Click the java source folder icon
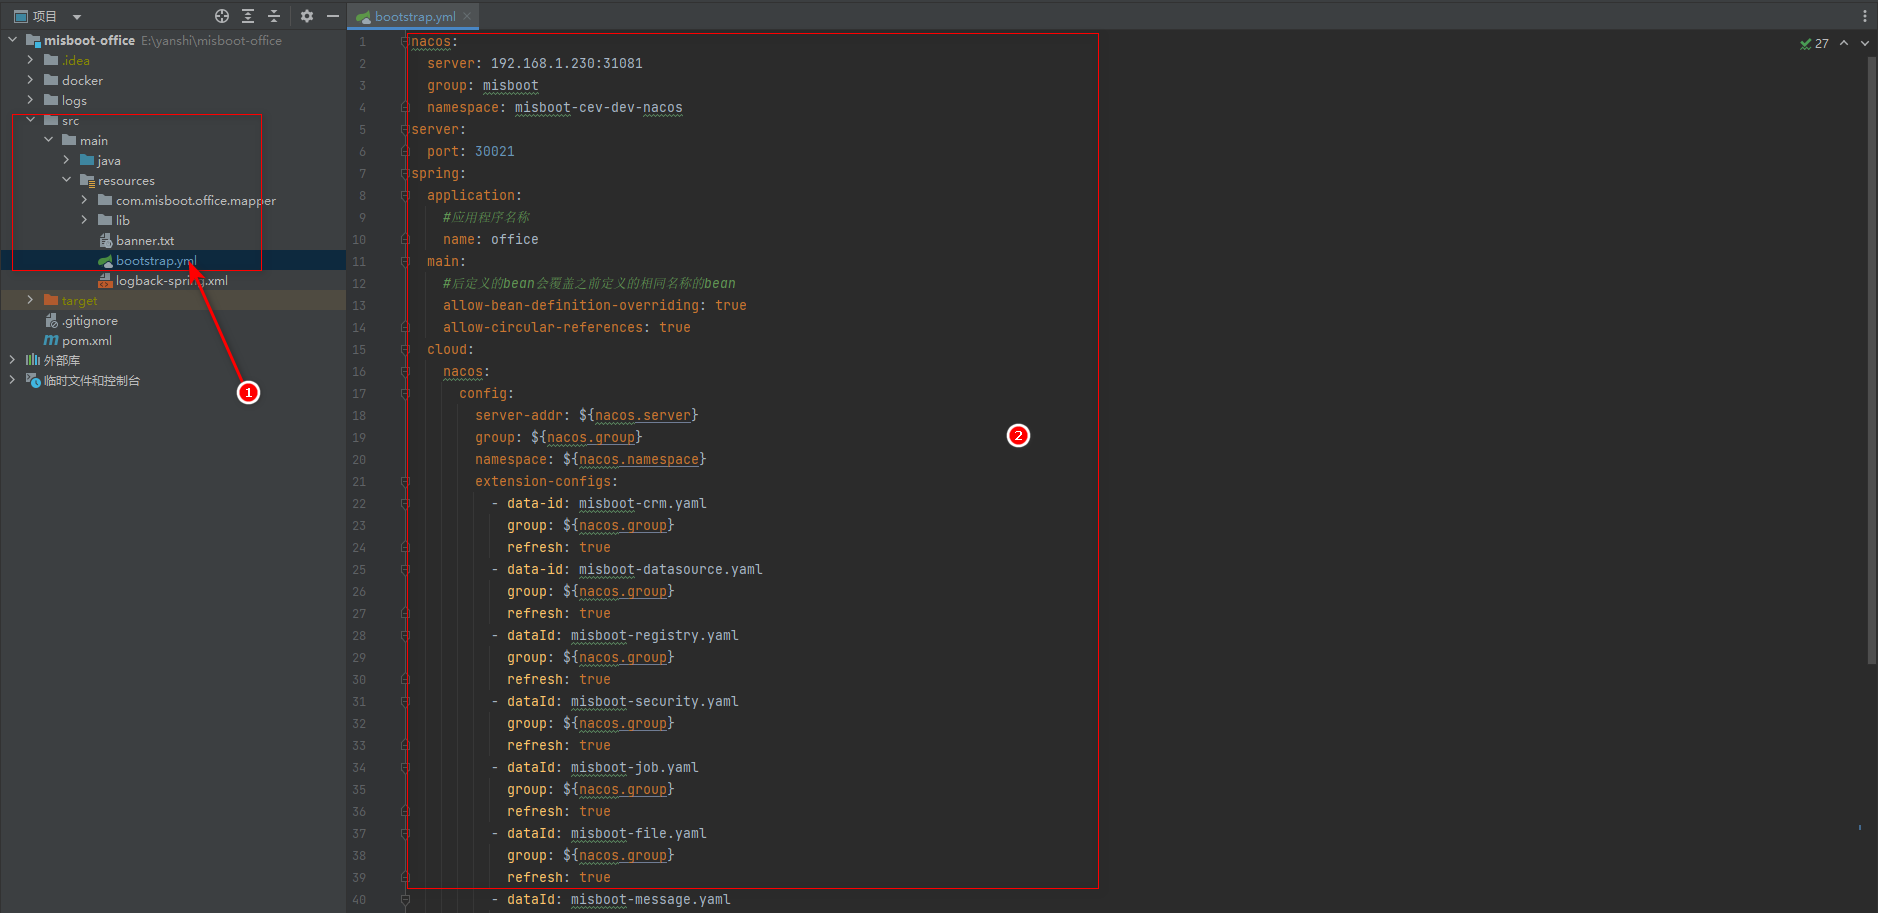This screenshot has width=1878, height=913. [87, 160]
